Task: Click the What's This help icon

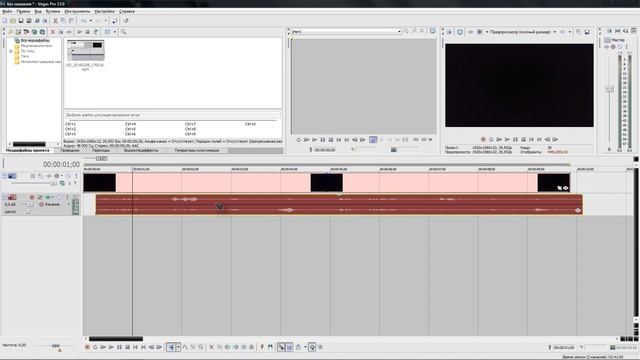Action: (126, 21)
